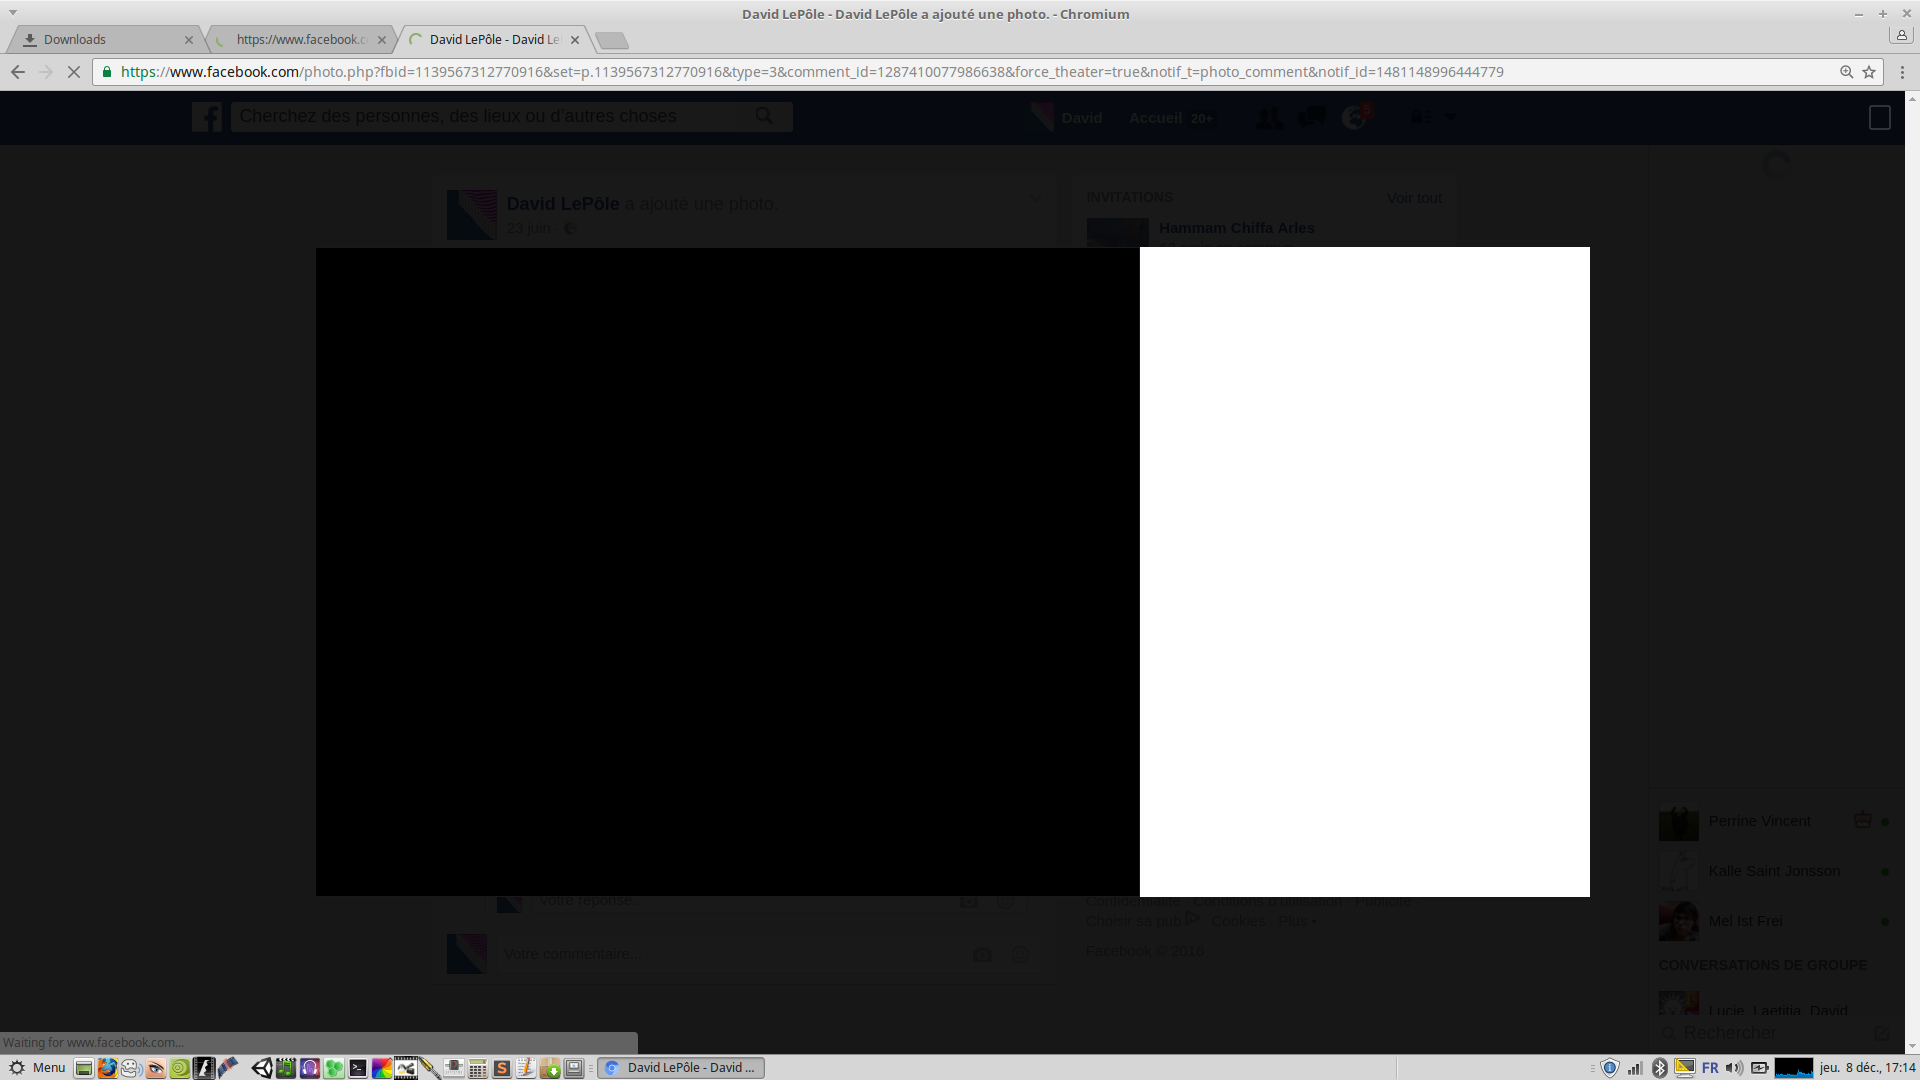The width and height of the screenshot is (1920, 1080).
Task: Expand the Facebook account dropdown arrow
Action: pos(1451,117)
